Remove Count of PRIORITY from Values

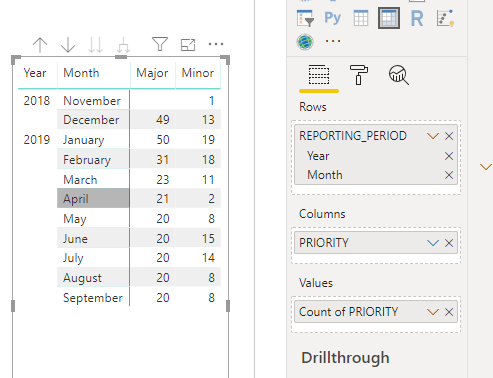point(449,312)
